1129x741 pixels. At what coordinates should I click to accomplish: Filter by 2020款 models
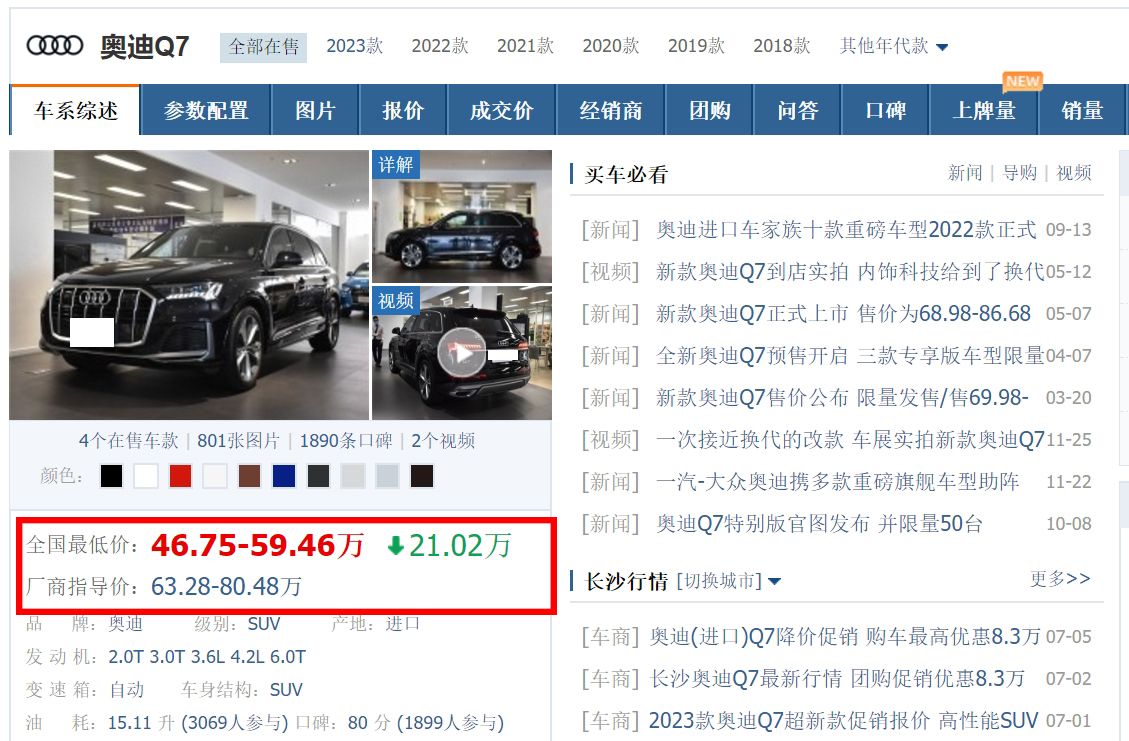[x=611, y=46]
